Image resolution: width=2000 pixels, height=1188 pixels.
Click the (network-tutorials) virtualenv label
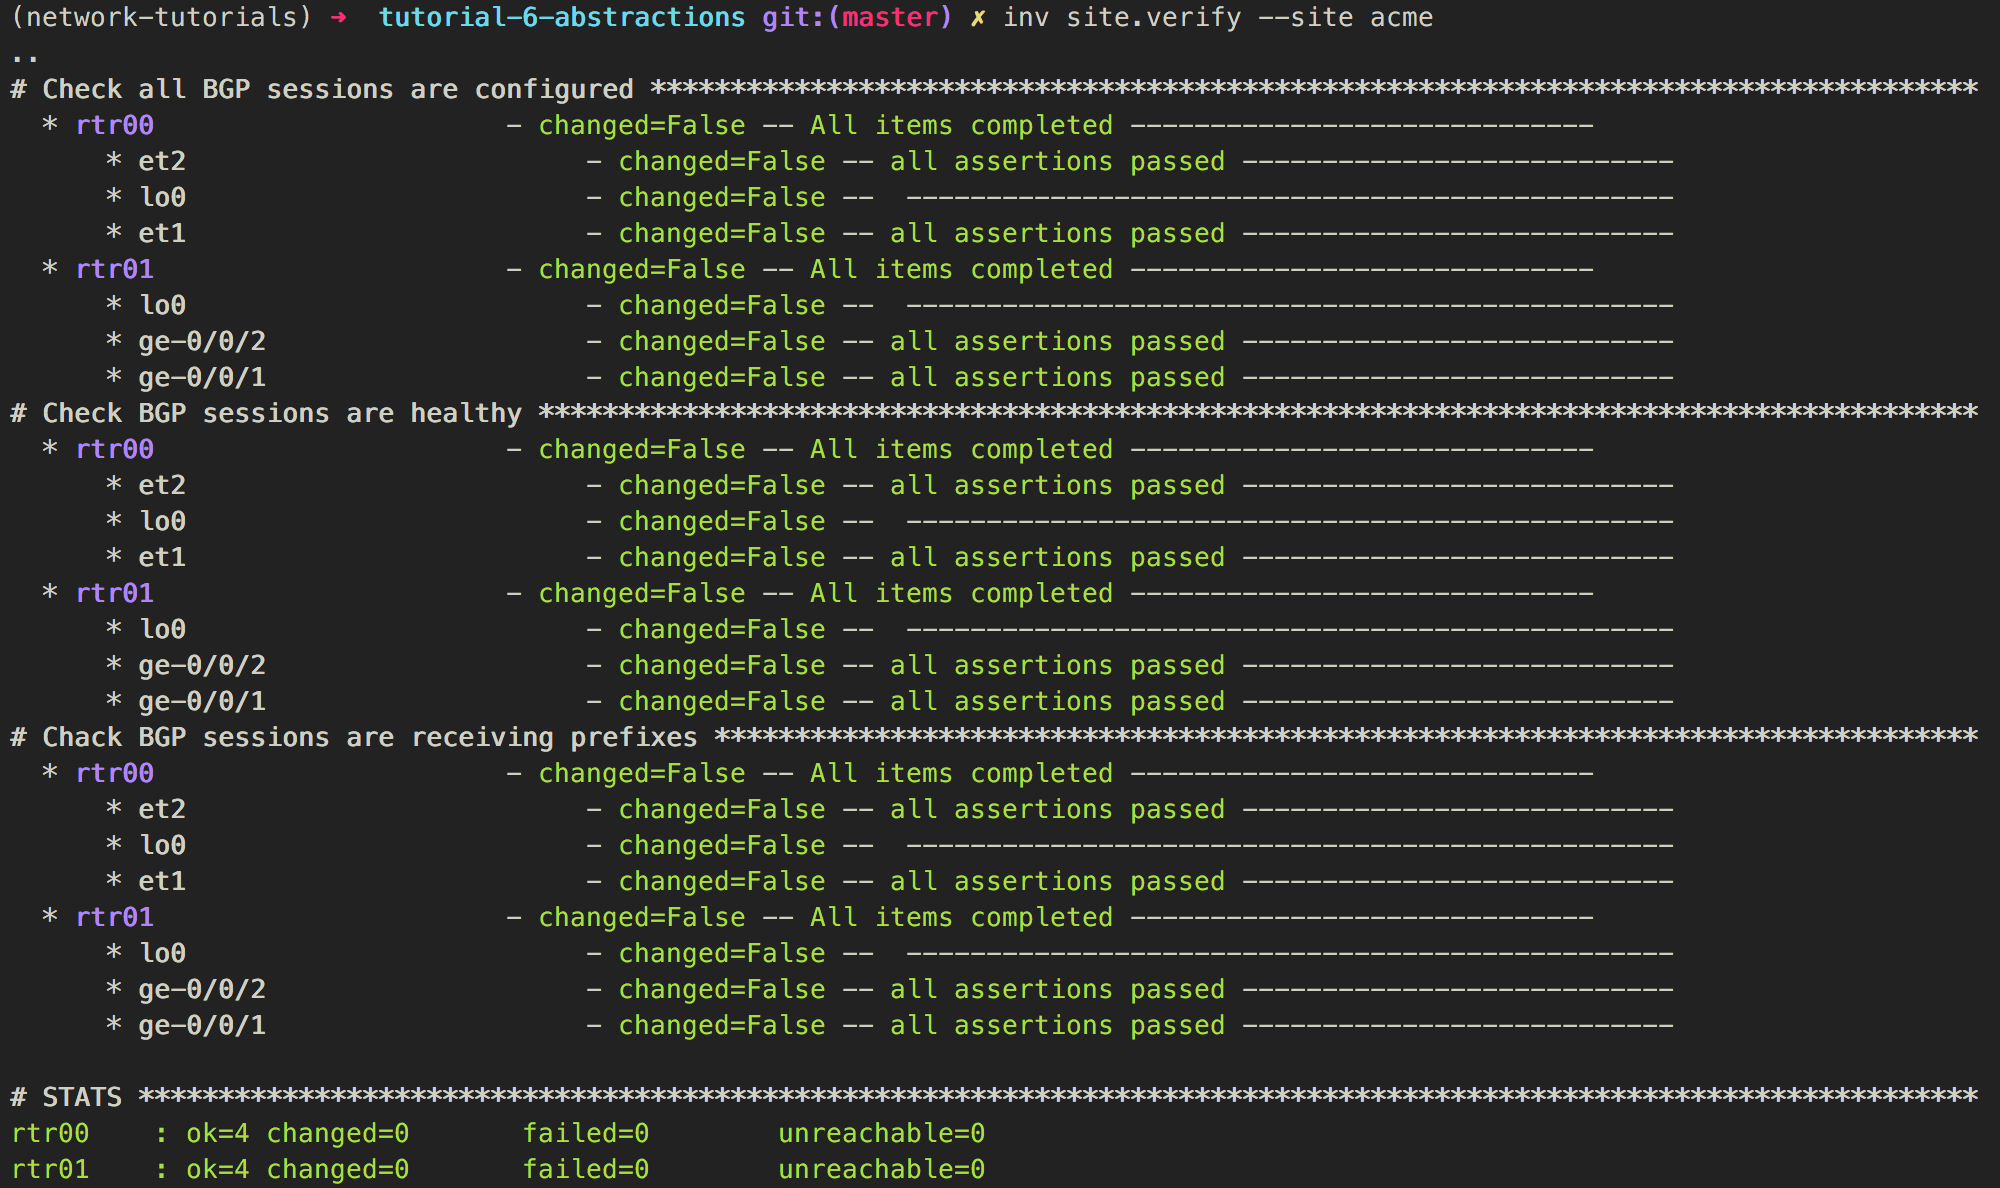coord(161,18)
